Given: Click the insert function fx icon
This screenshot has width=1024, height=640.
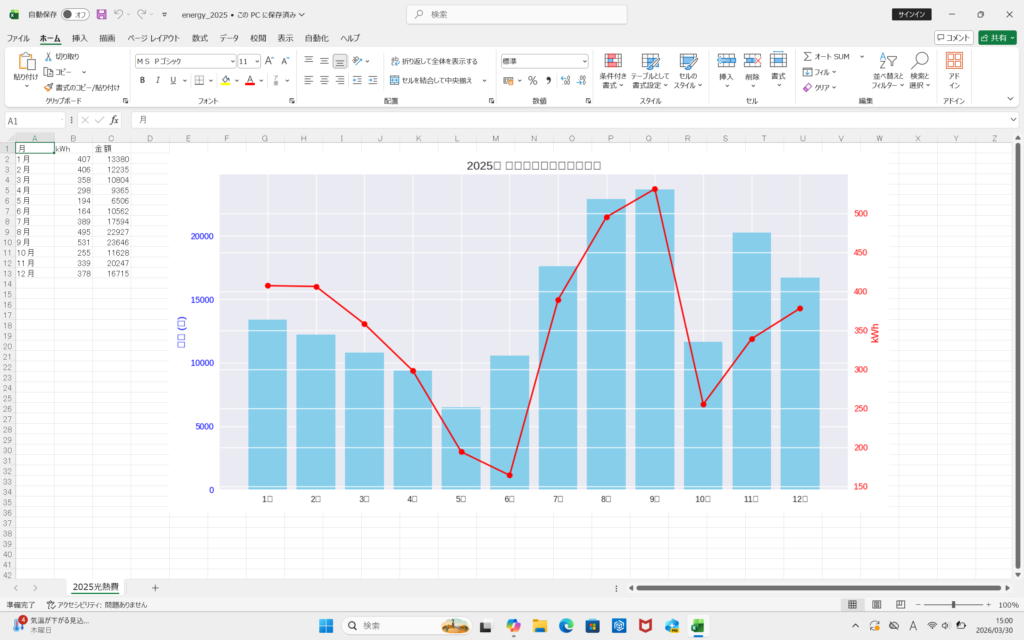Looking at the screenshot, I should pos(114,120).
